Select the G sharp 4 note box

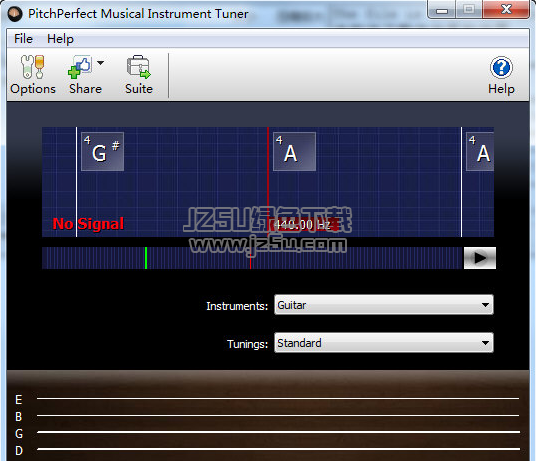pyautogui.click(x=103, y=151)
